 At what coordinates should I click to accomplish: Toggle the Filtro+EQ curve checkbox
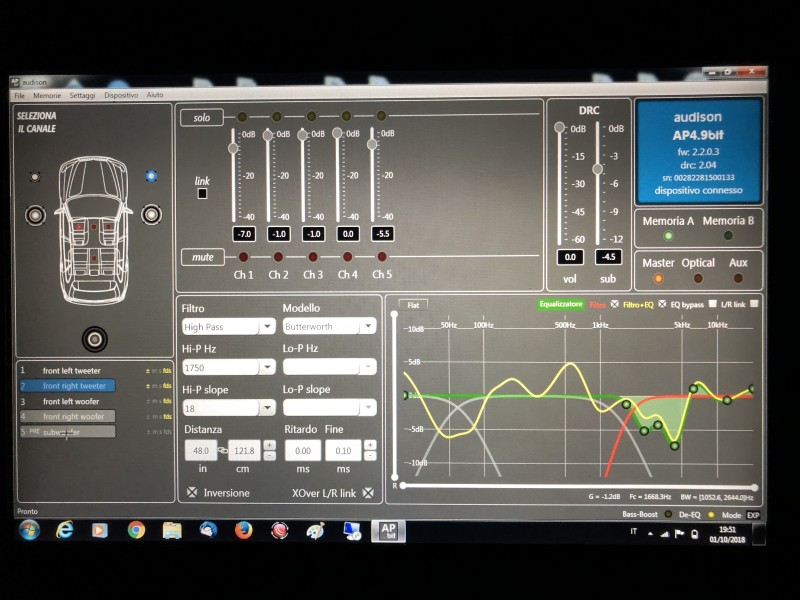(x=662, y=304)
